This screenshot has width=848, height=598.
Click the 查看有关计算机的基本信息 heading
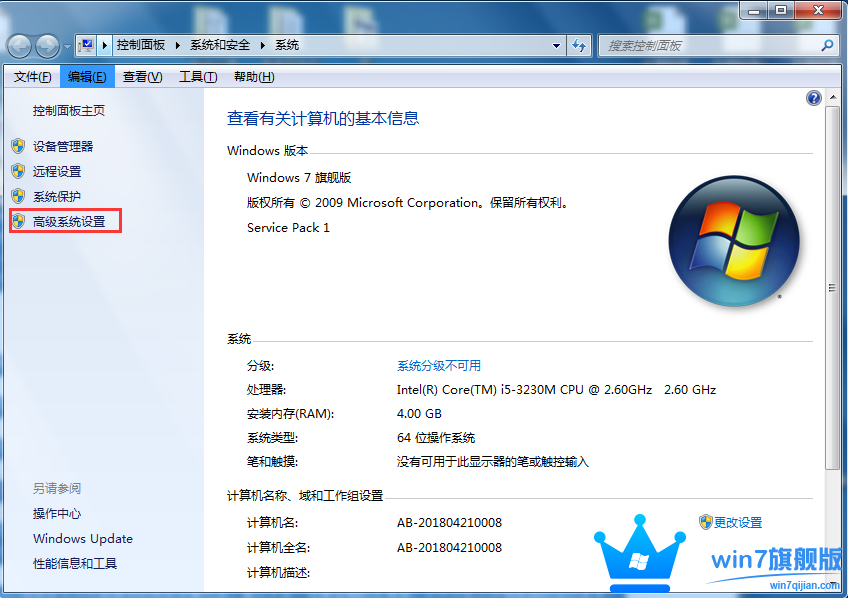click(323, 118)
